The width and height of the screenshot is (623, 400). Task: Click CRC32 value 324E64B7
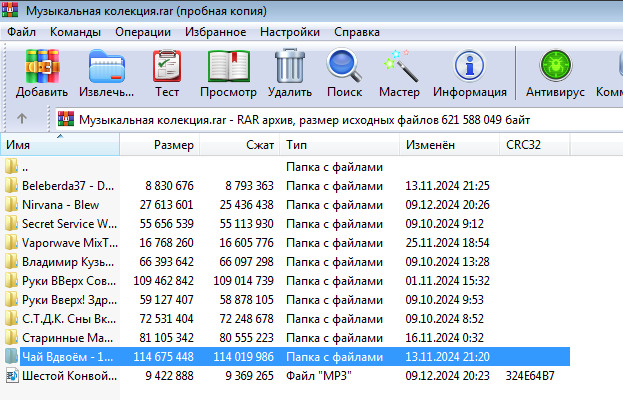pyautogui.click(x=530, y=375)
